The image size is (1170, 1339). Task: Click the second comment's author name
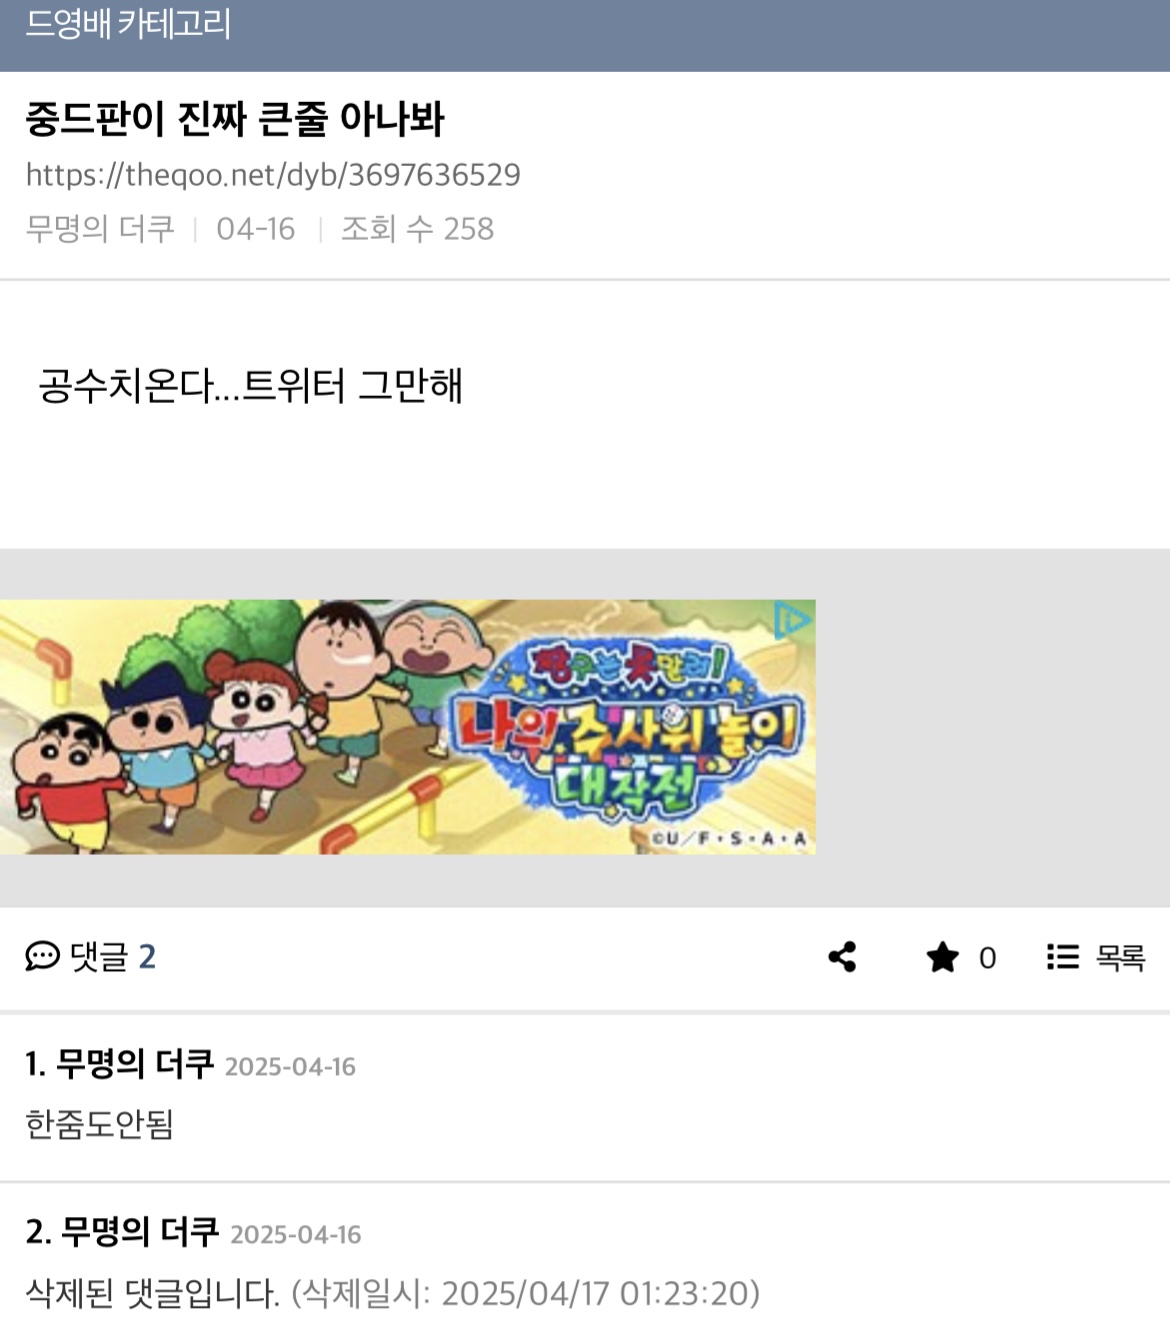140,1231
